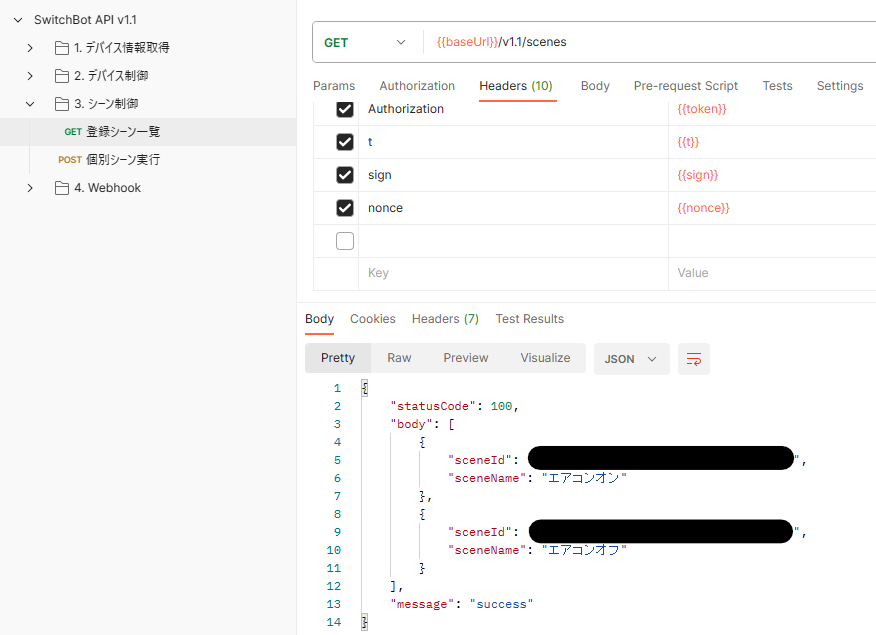Open the GET request method dropdown
876x635 pixels.
(x=365, y=42)
